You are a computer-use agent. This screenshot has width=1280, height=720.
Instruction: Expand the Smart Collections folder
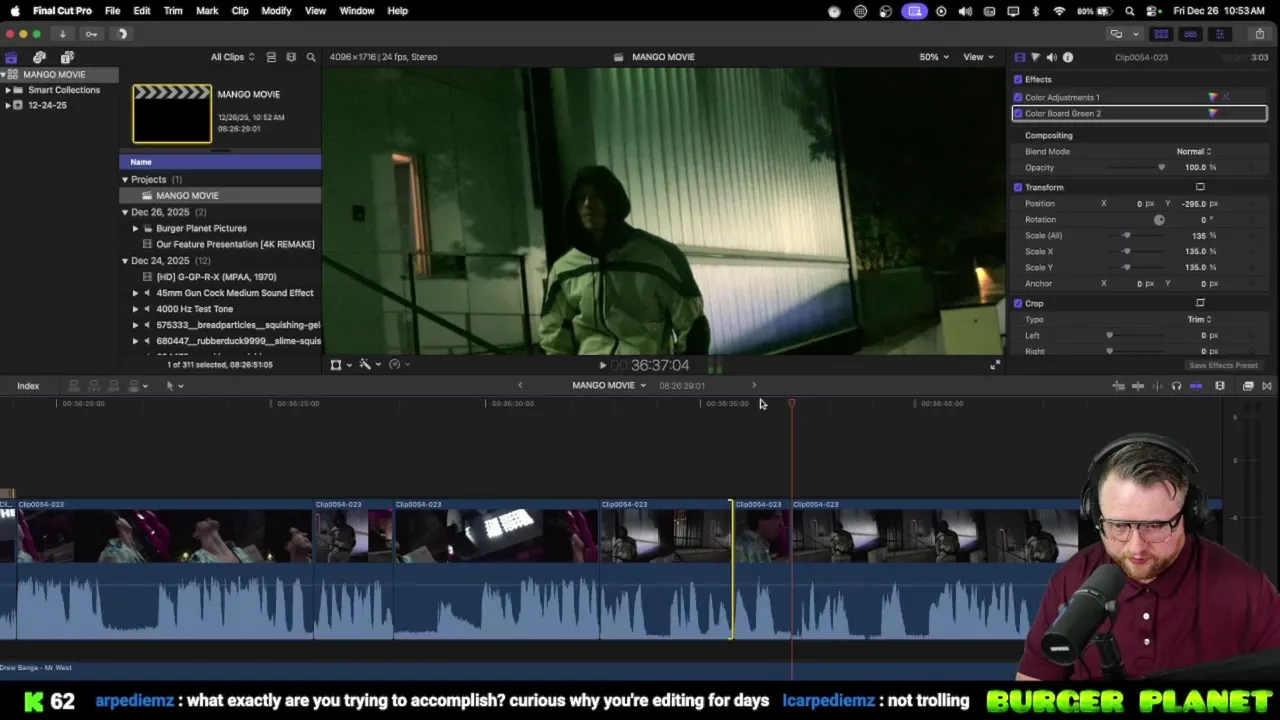tap(8, 90)
